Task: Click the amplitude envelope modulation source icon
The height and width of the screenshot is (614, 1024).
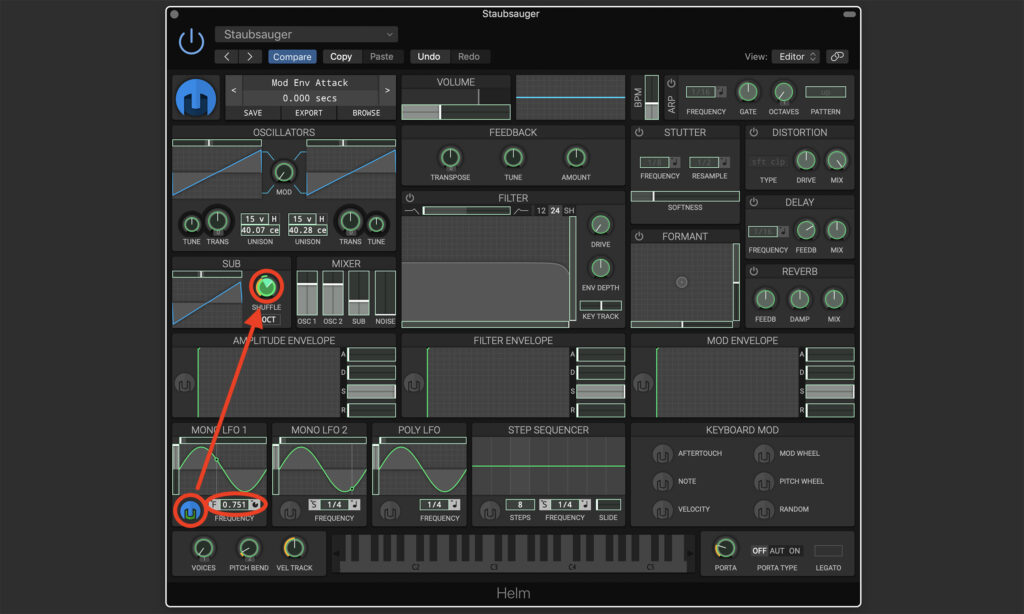Action: click(184, 384)
